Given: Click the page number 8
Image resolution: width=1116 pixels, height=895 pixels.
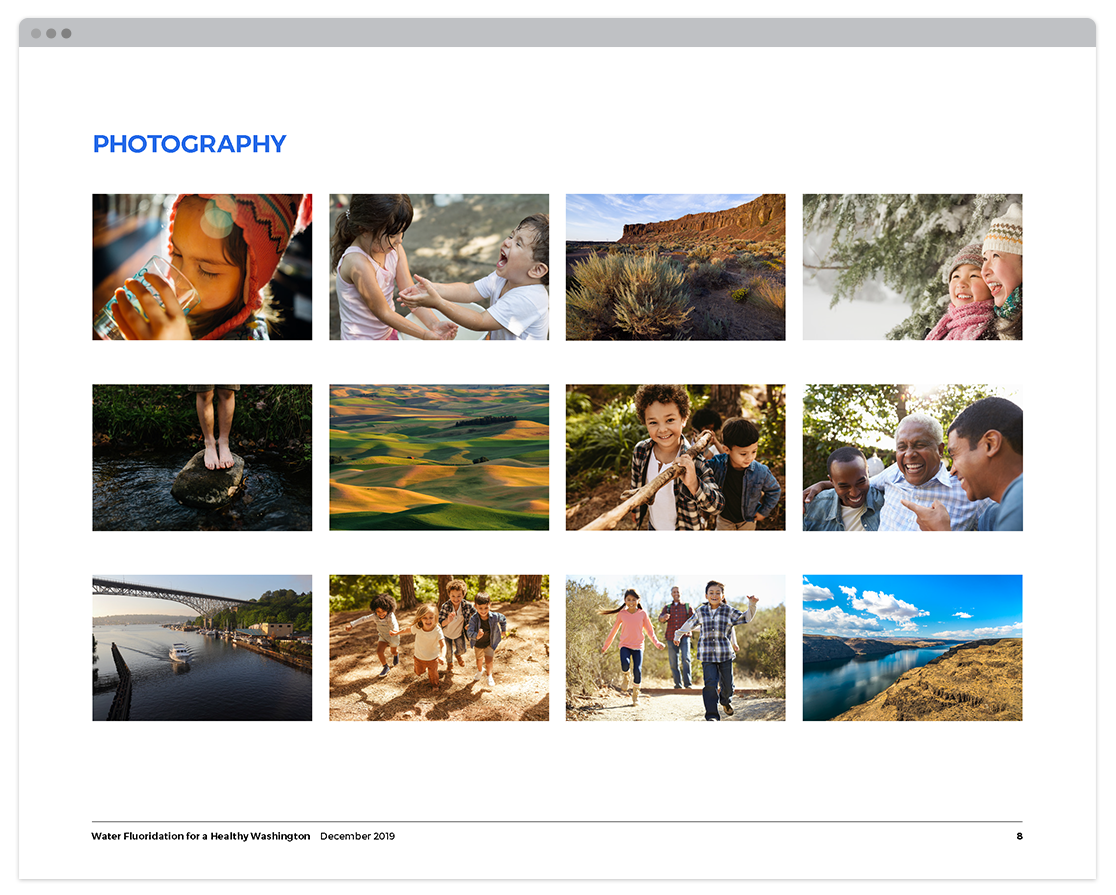Looking at the screenshot, I should 1019,836.
